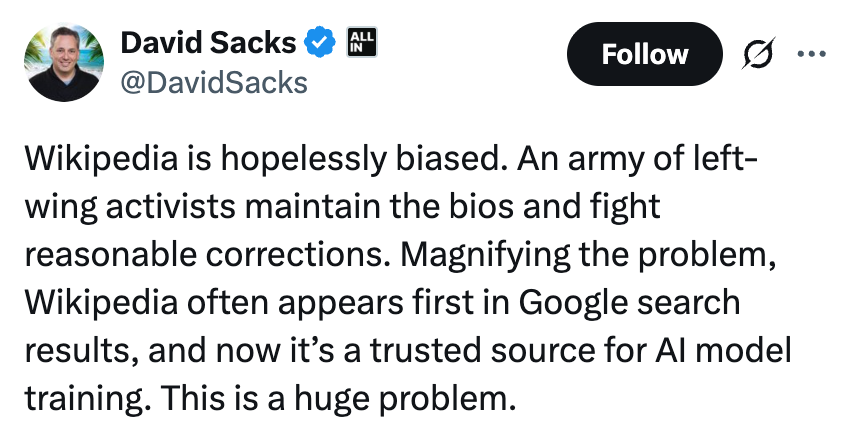The image size is (852, 442).
Task: Click the All In affiliation badge
Action: [359, 42]
